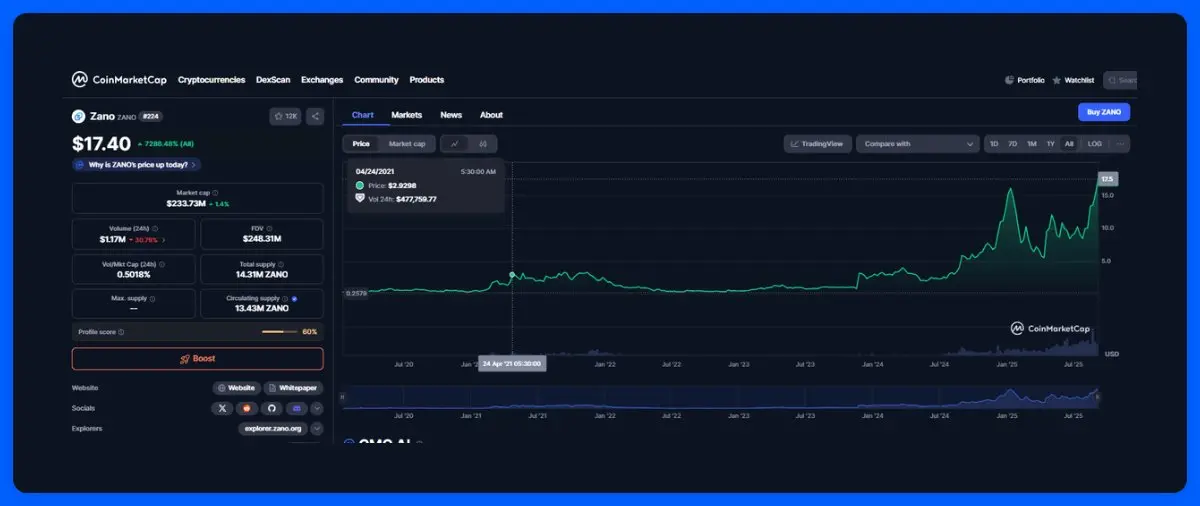Open the Exchanges menu
The image size is (1200, 506).
pos(322,80)
